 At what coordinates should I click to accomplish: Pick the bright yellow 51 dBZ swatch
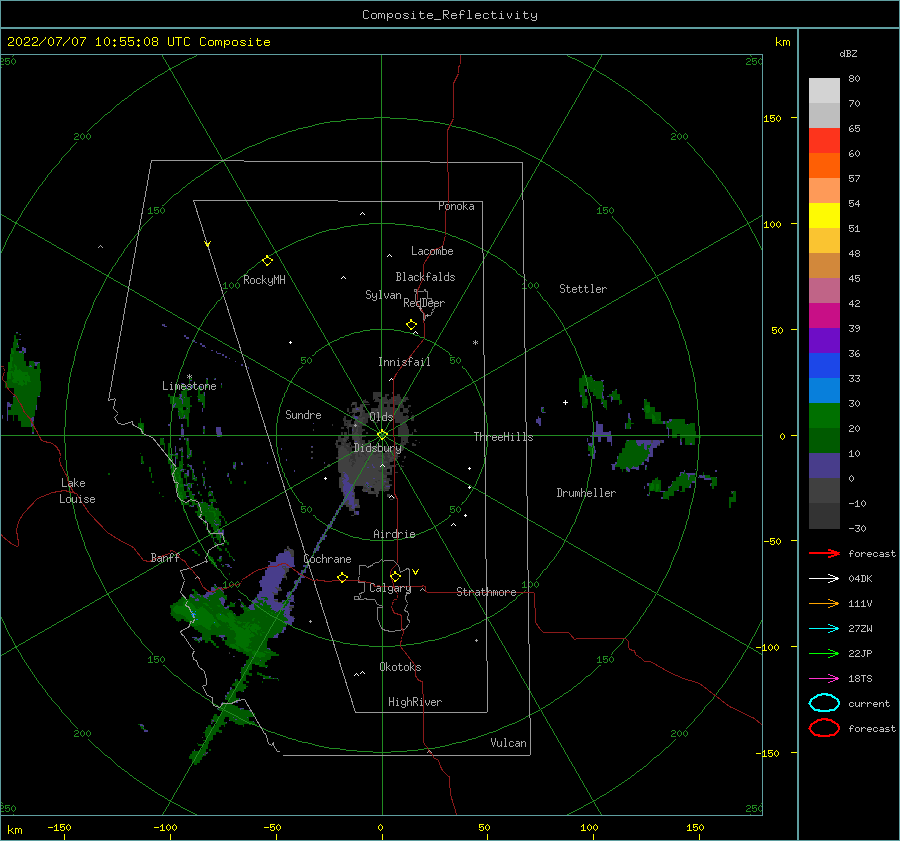click(x=824, y=215)
